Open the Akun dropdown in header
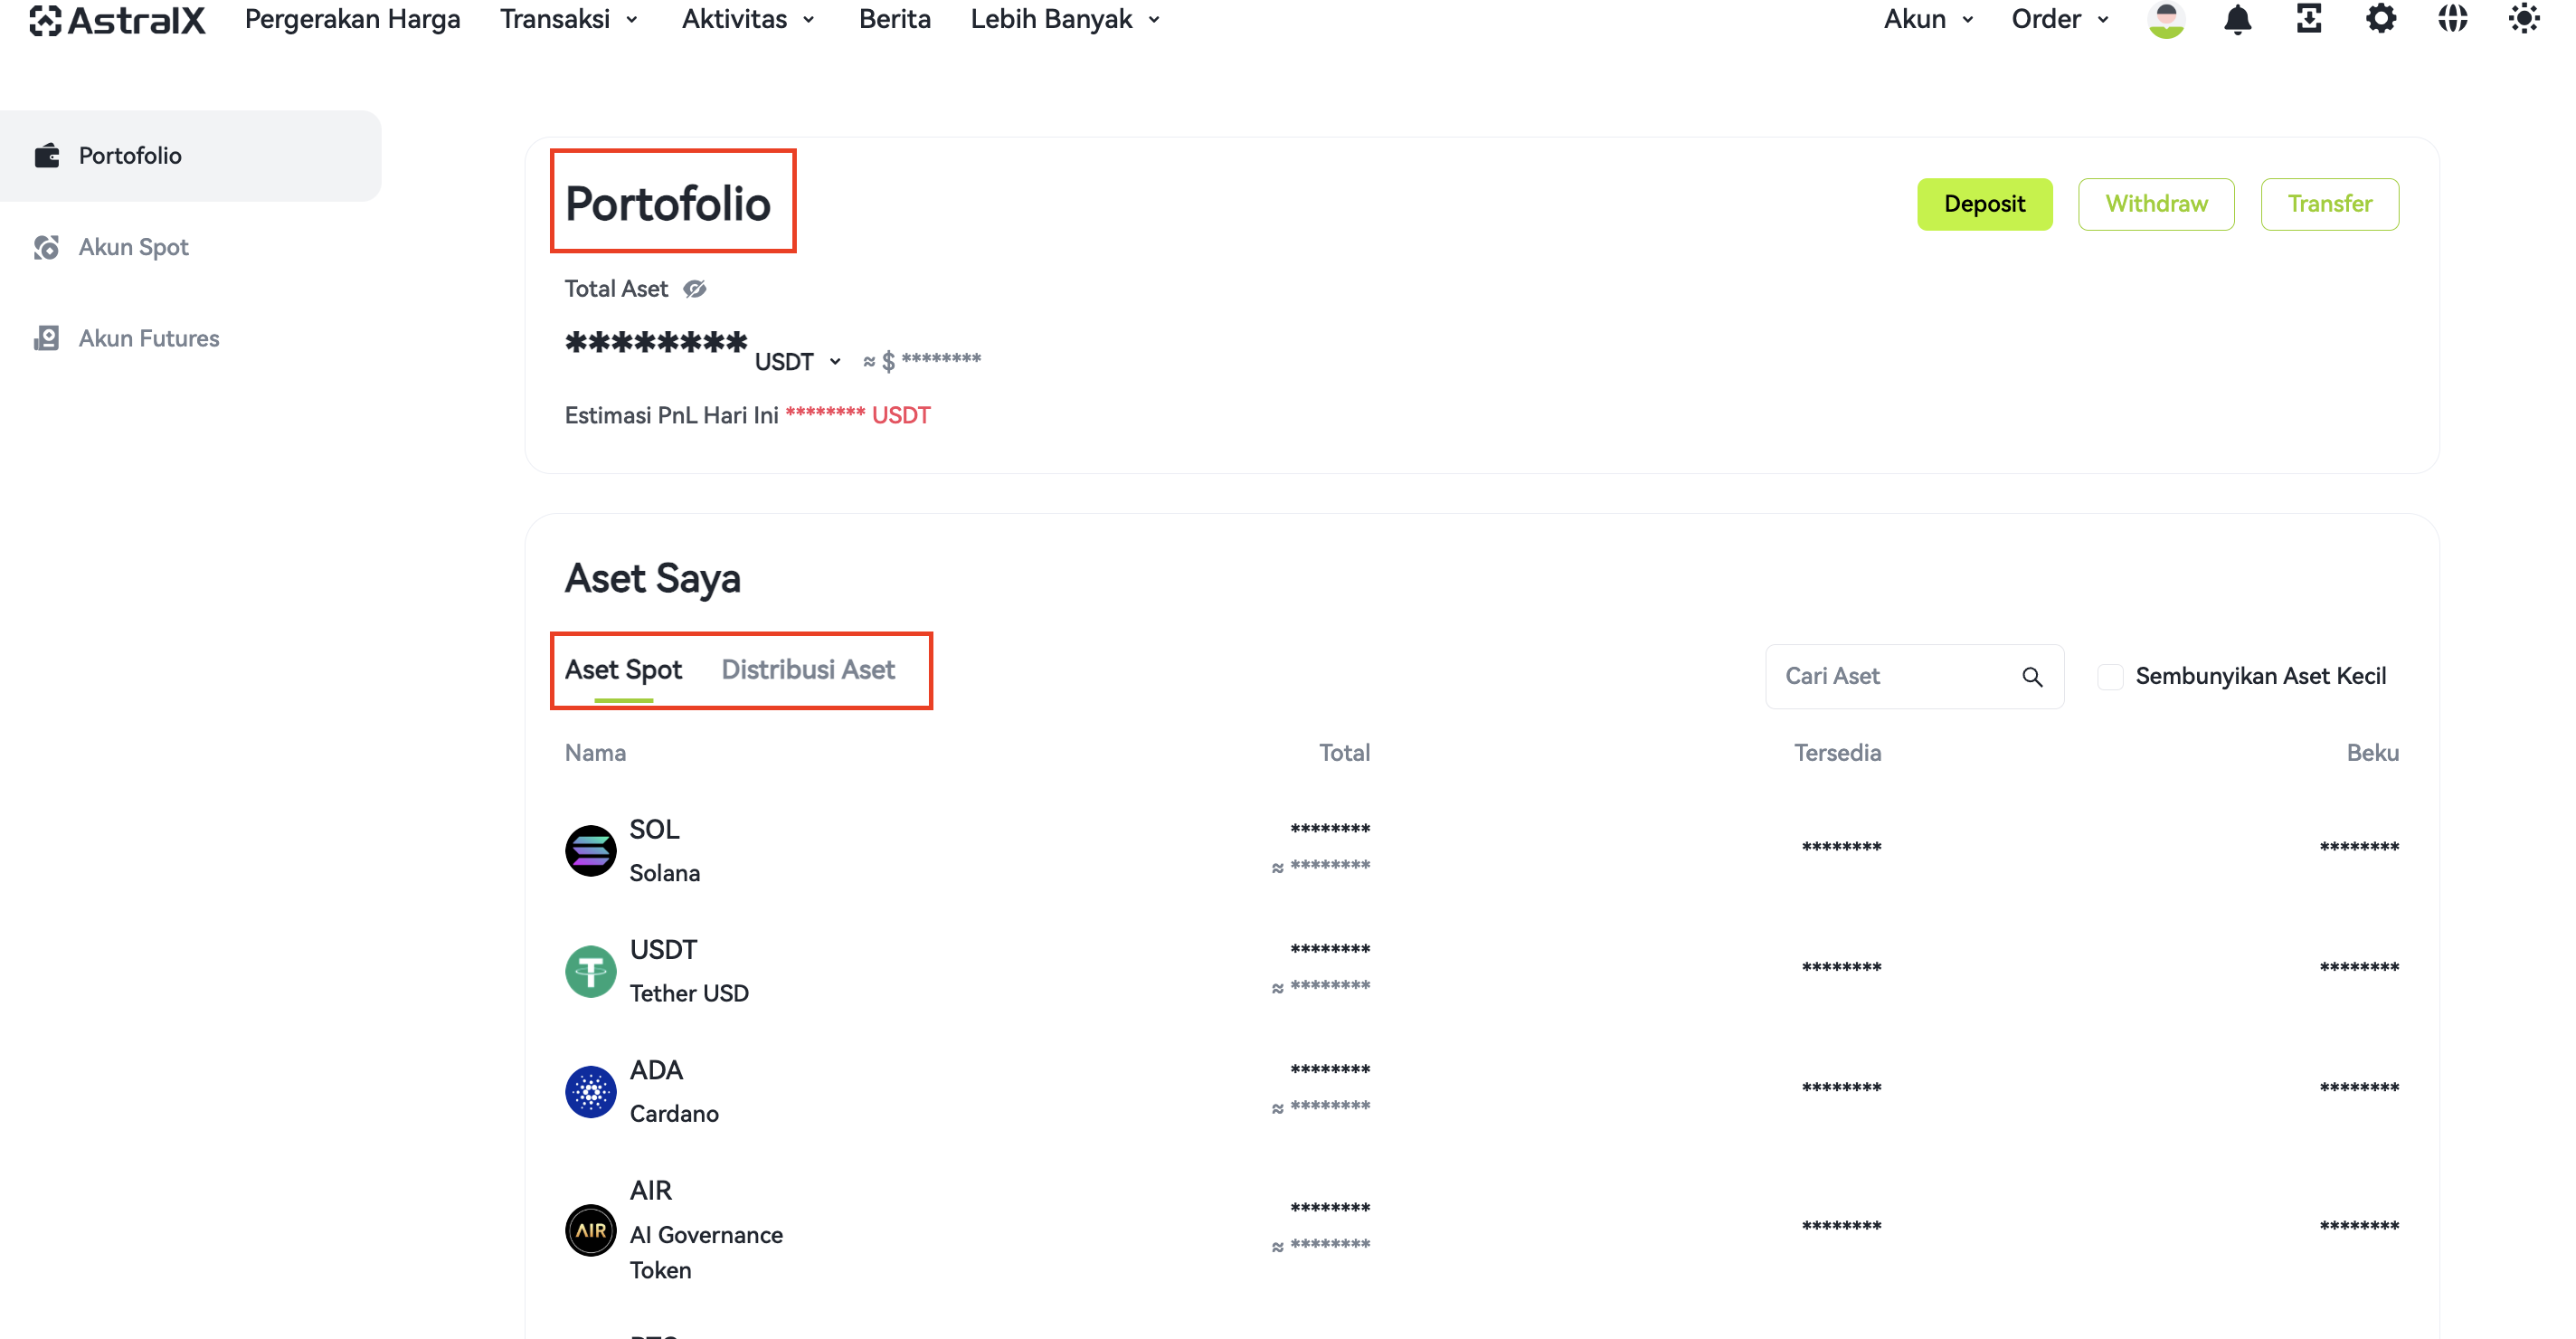This screenshot has width=2576, height=1339. 1928,19
